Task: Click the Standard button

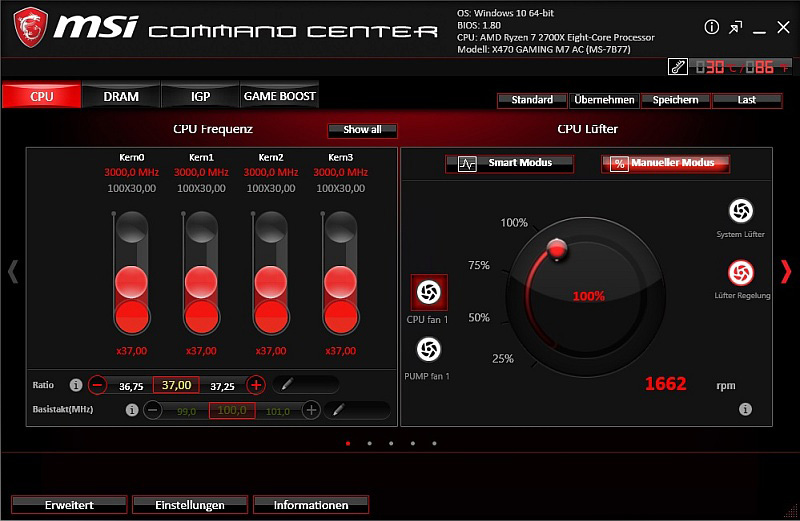Action: pos(532,100)
